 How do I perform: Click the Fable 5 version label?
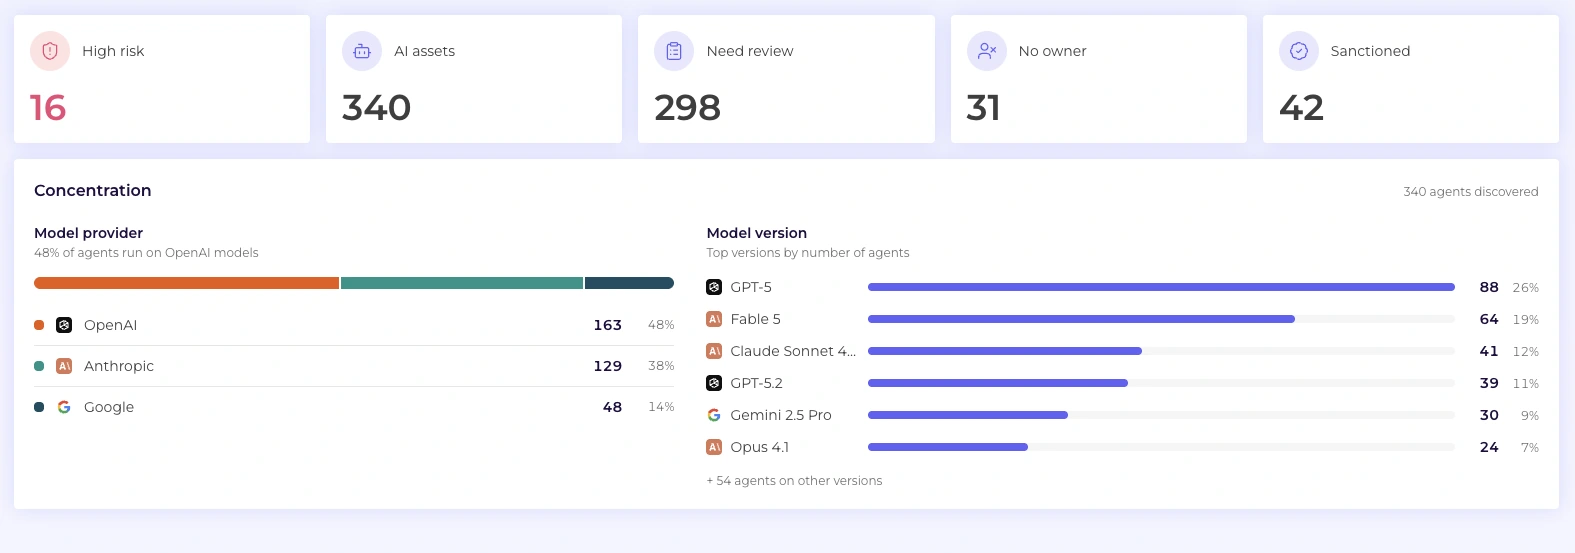(755, 319)
